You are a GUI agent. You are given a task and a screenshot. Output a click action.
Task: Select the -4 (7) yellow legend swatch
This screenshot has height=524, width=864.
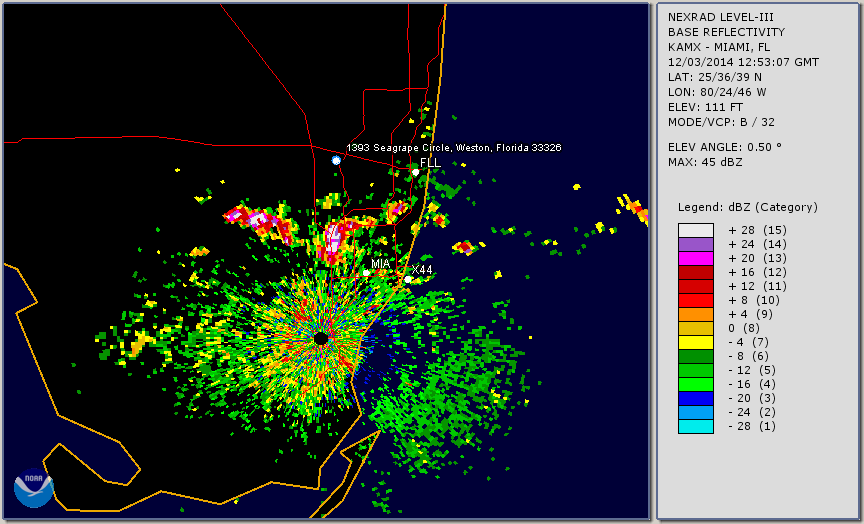point(696,343)
